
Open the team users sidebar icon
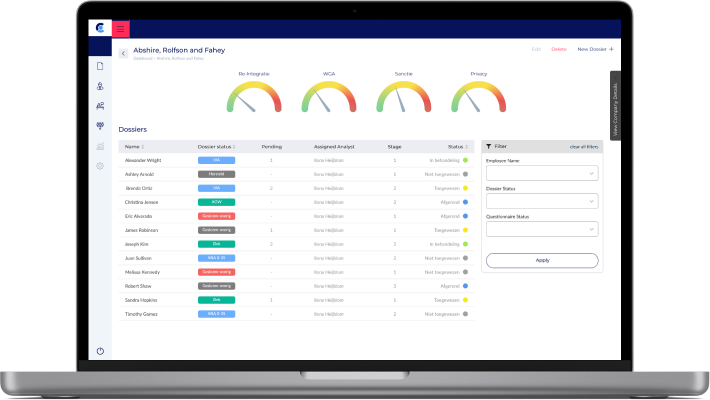pyautogui.click(x=100, y=106)
